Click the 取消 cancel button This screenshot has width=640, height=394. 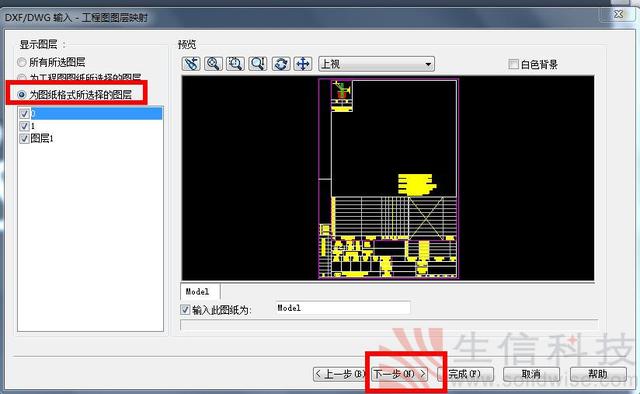tap(531, 374)
